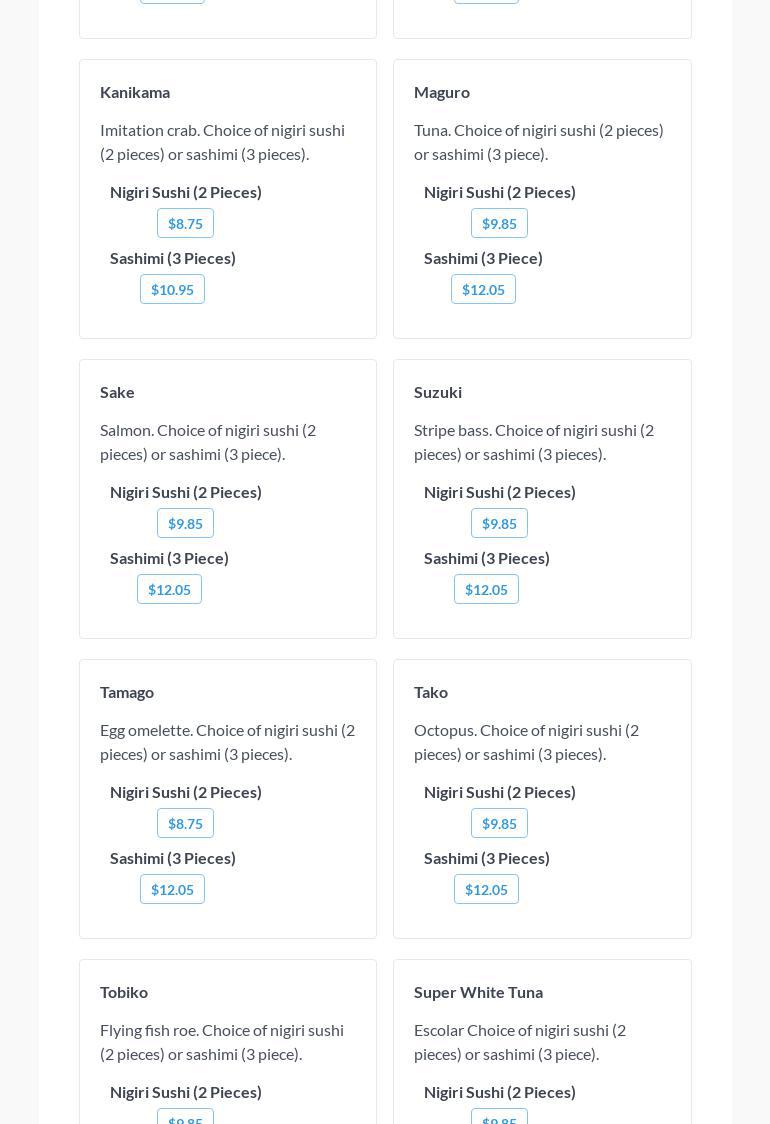Pick Suzuki nigiri sushi $9.85 option

coord(499,523)
